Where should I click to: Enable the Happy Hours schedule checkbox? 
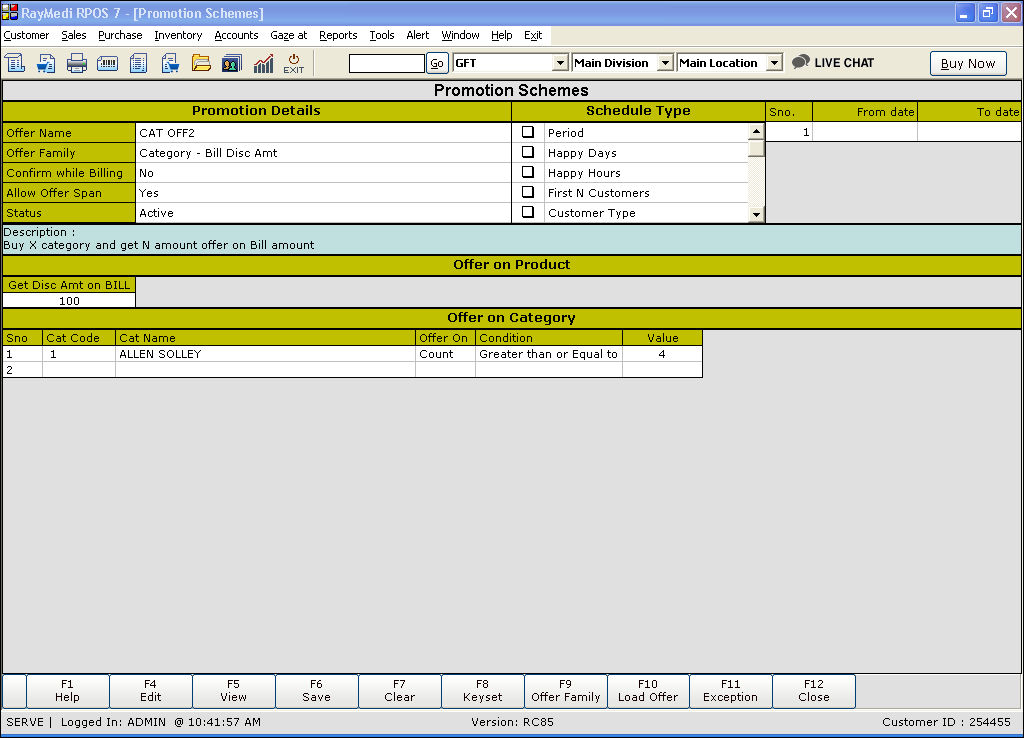pos(528,172)
